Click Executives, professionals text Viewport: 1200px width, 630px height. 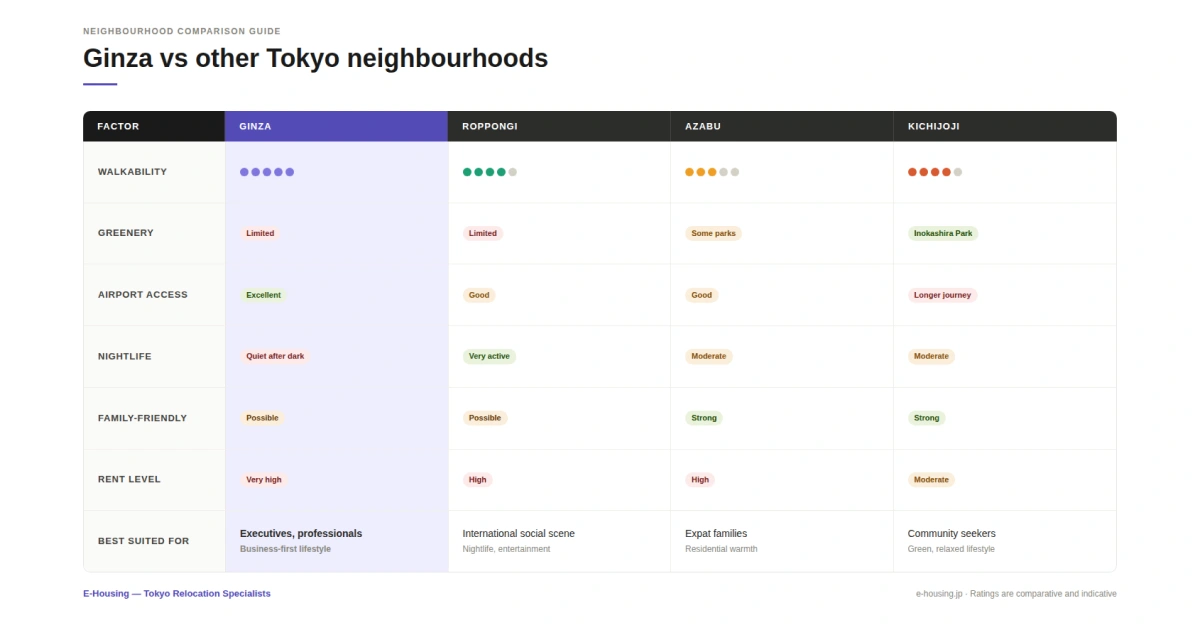[x=301, y=533]
